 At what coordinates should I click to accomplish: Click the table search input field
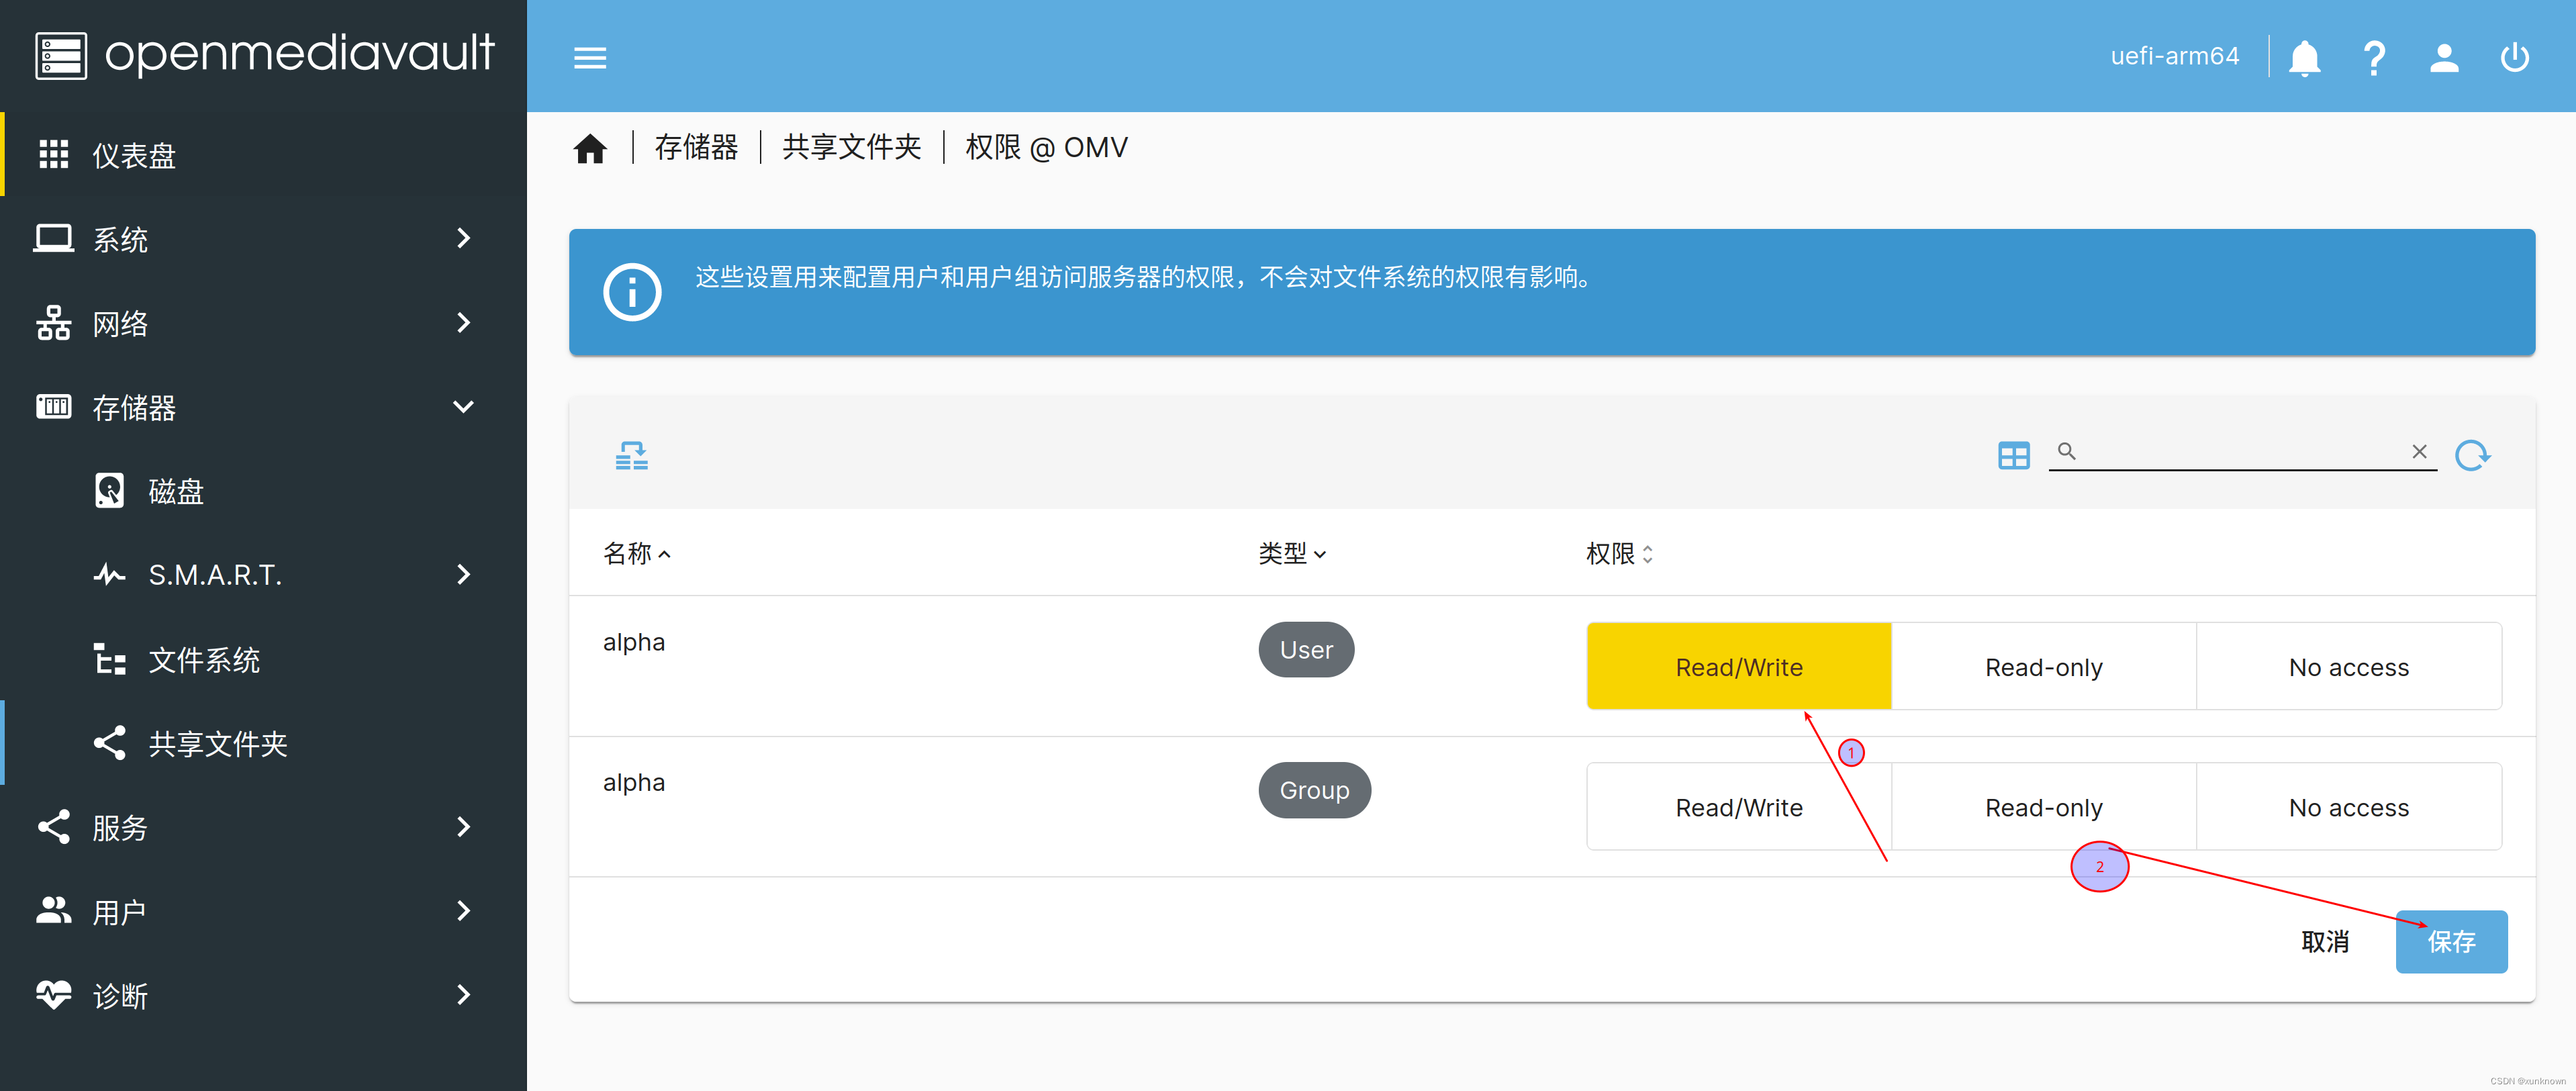2240,452
